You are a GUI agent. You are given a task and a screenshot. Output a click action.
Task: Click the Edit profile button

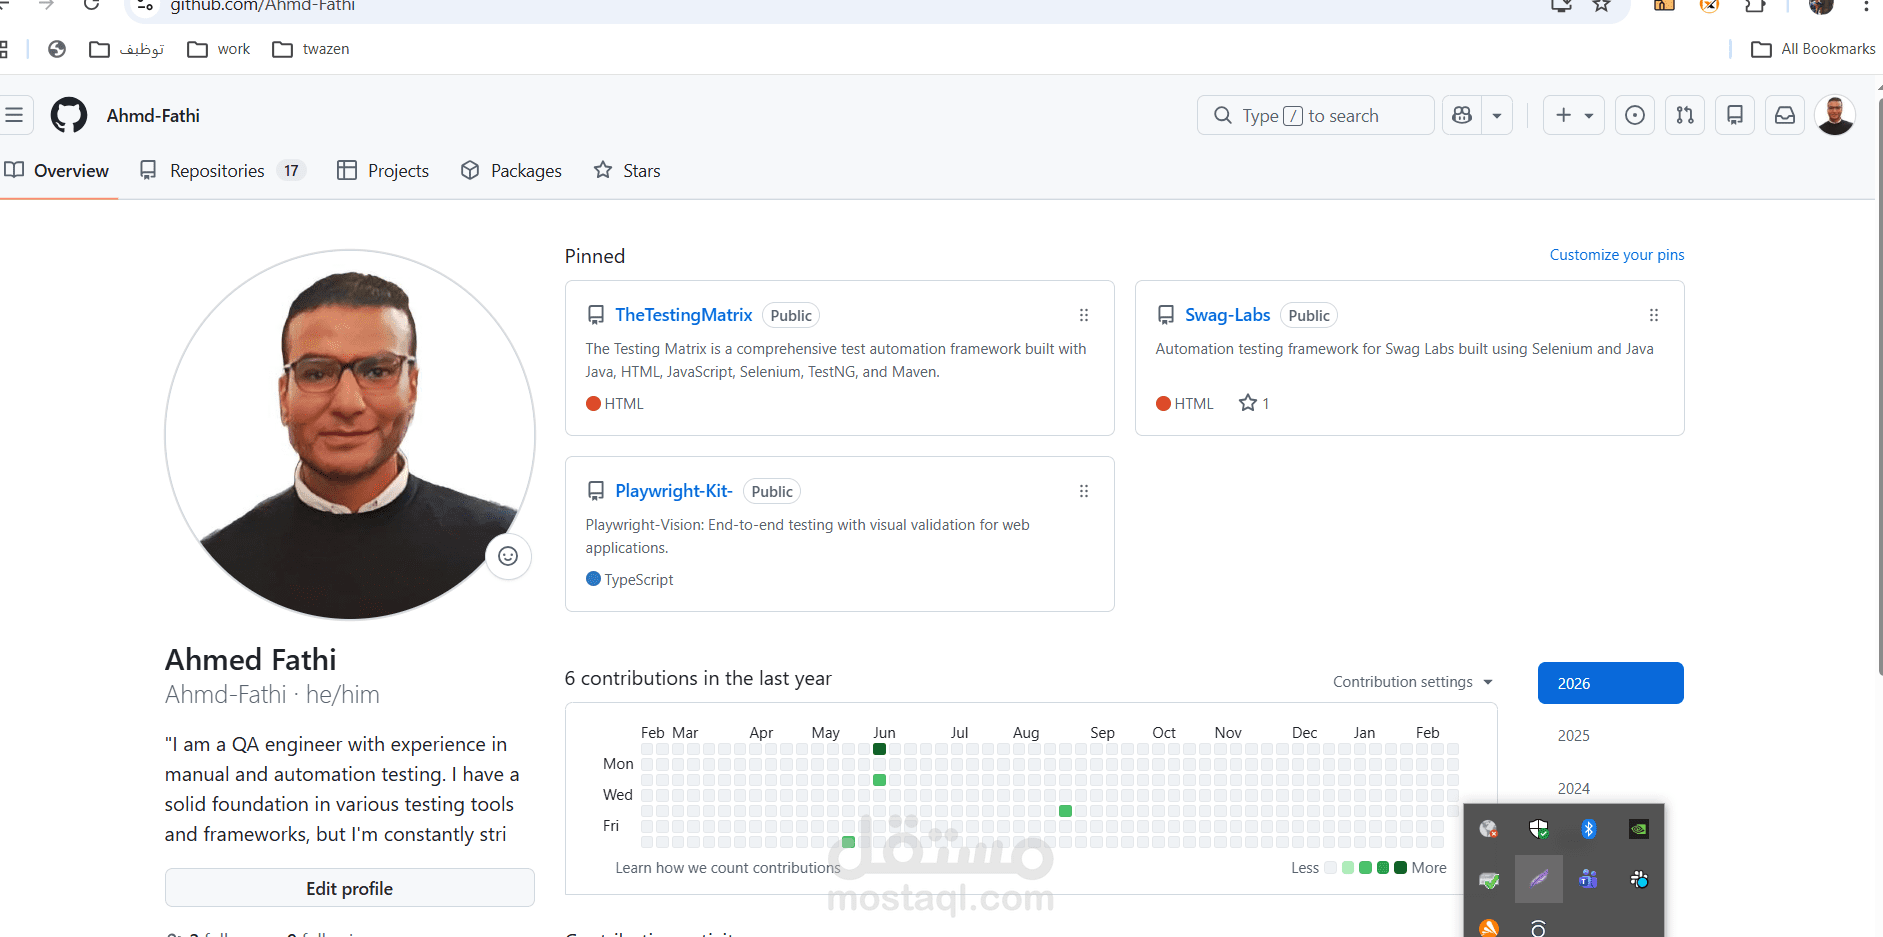tap(349, 887)
